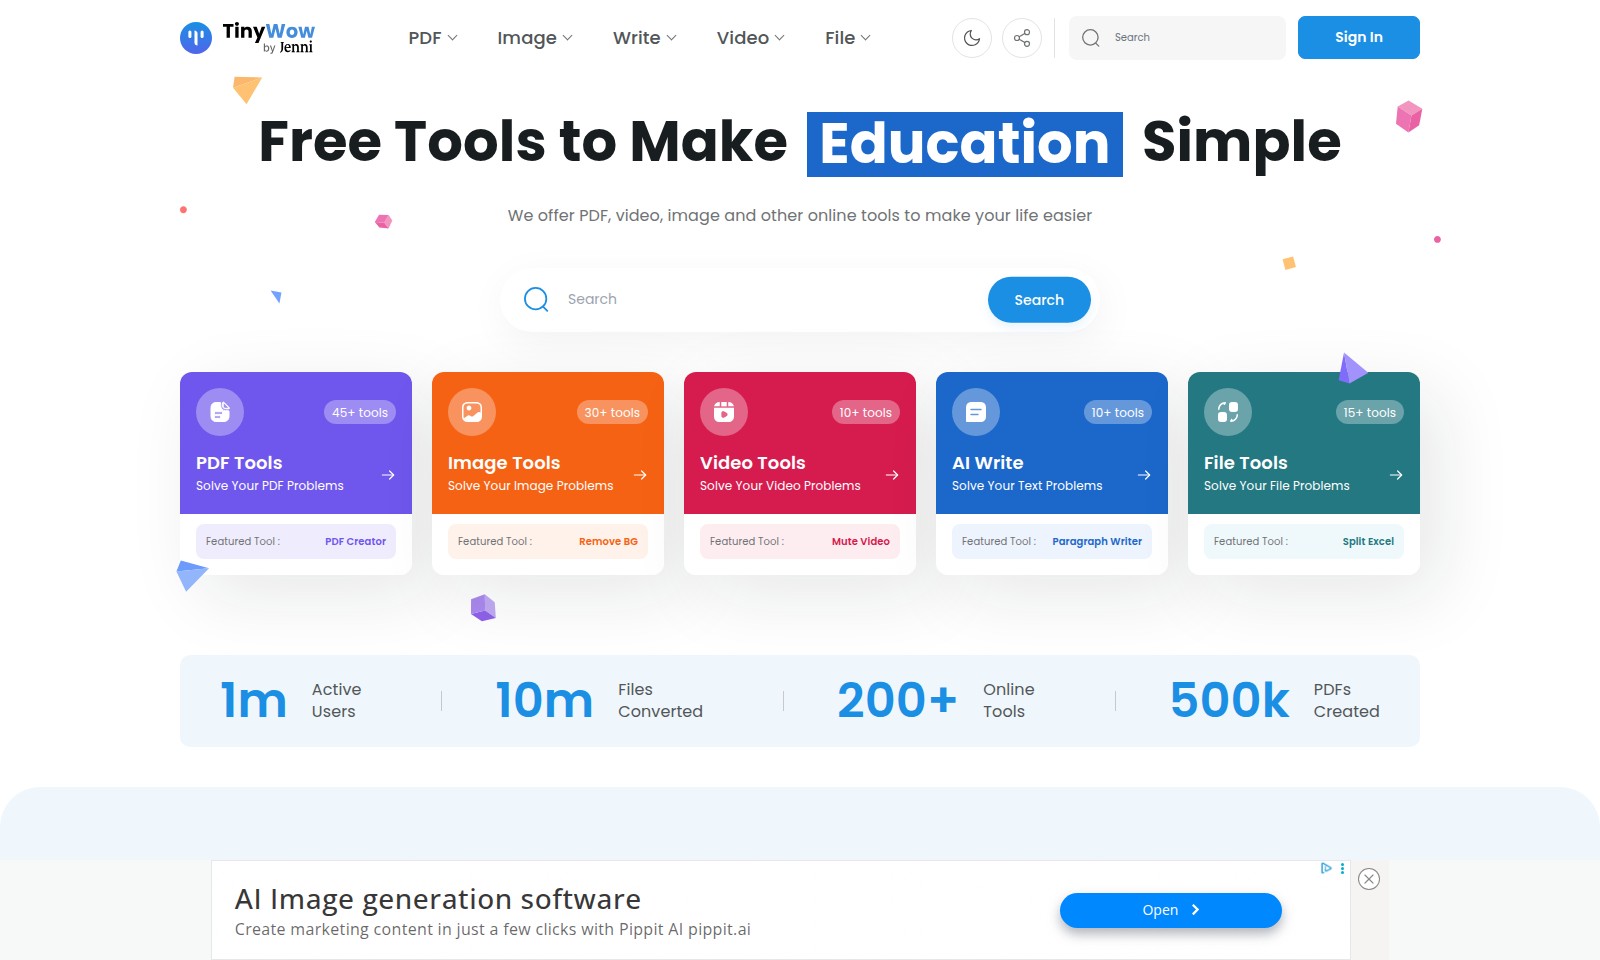Click the TinyWow logo icon
1600x960 pixels.
[196, 38]
